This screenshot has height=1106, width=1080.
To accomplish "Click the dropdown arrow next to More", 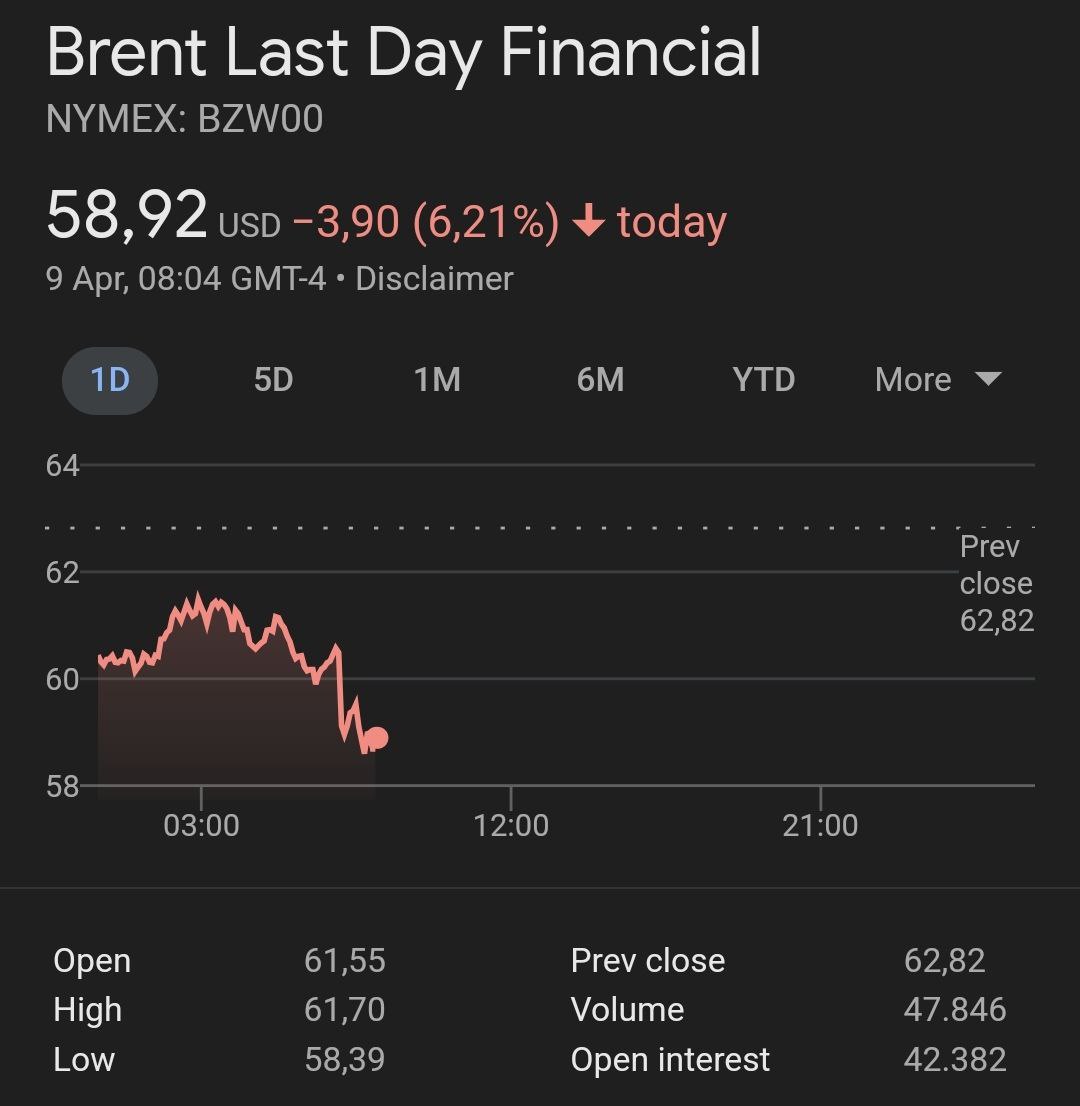I will (988, 379).
